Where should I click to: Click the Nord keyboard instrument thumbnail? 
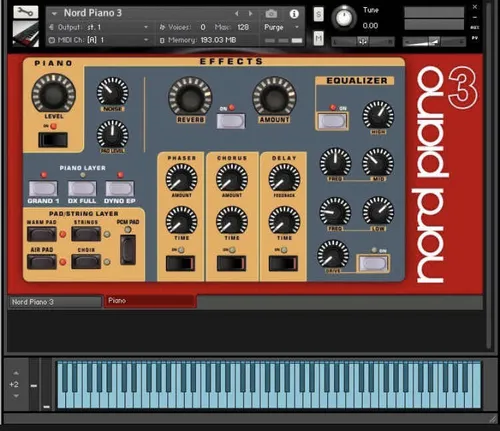26,33
